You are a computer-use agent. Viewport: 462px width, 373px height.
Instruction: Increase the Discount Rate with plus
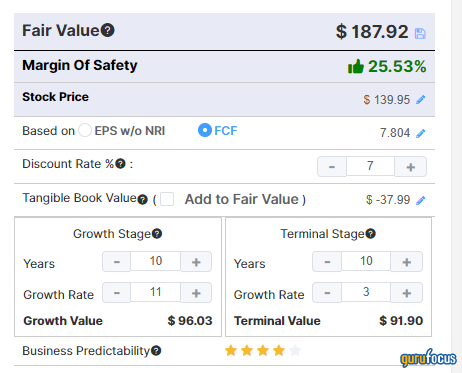point(411,166)
